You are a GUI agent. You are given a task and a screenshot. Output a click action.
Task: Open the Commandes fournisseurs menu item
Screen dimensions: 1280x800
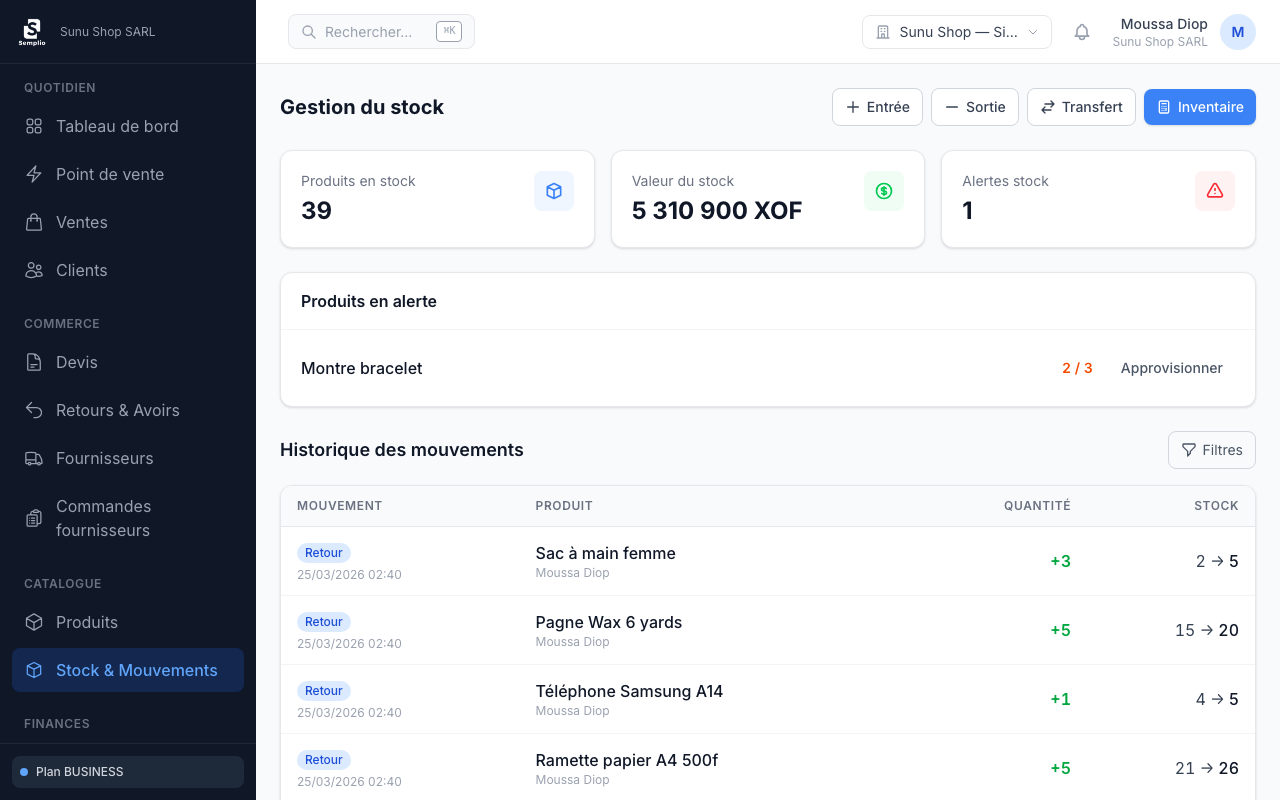pyautogui.click(x=103, y=518)
